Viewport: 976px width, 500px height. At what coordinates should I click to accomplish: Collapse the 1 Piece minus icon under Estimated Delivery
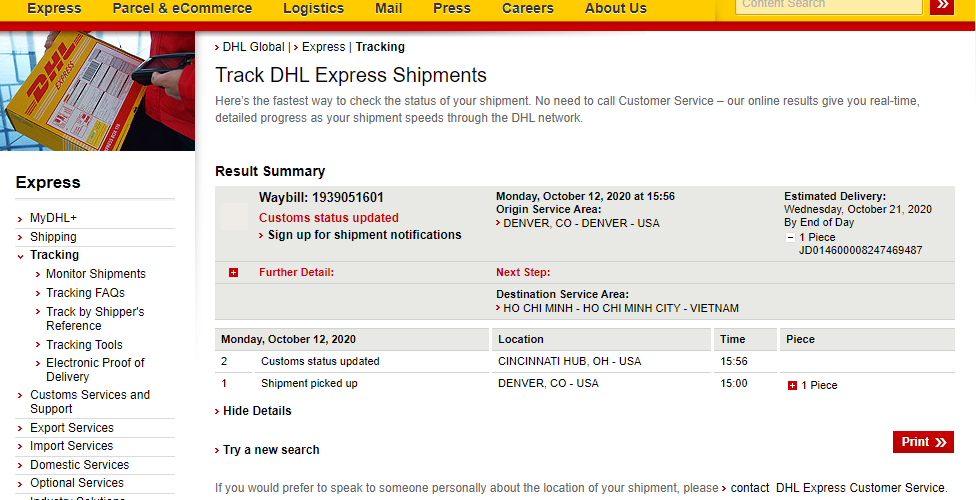coord(790,237)
